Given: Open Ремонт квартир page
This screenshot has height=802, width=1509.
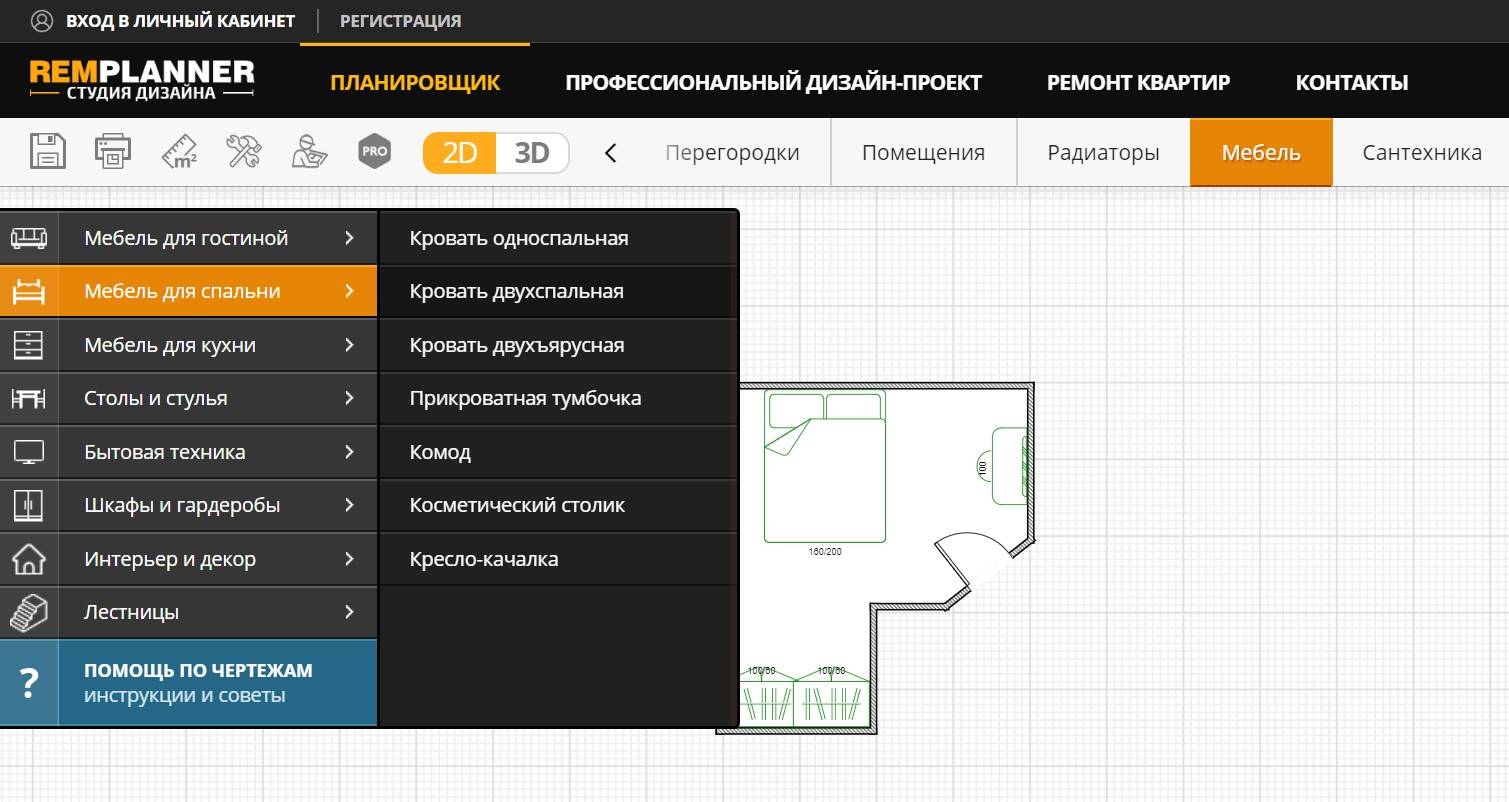Looking at the screenshot, I should point(1138,83).
